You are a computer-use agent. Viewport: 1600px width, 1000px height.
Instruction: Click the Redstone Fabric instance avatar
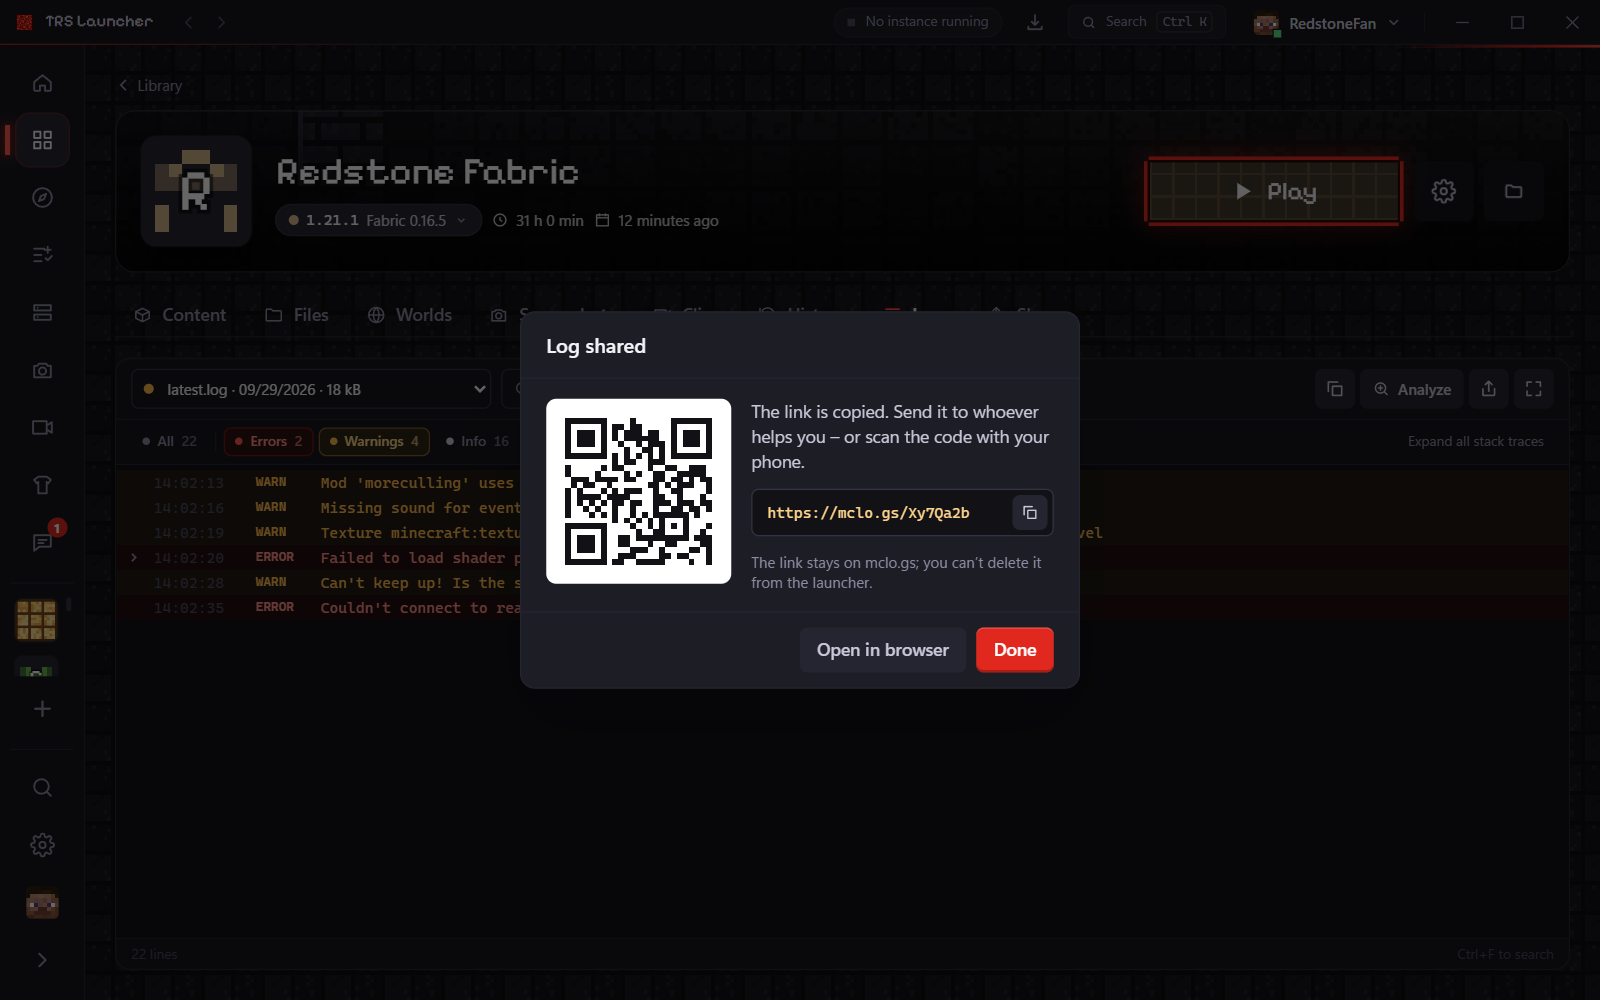(196, 191)
